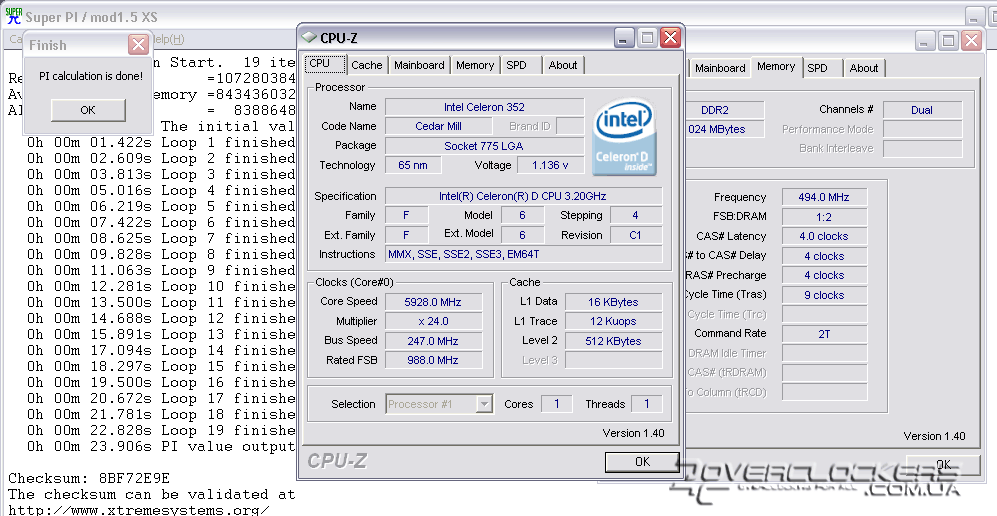Image resolution: width=997 pixels, height=516 pixels.
Task: Click the Specification field Celeron D 3.20GHz
Action: pos(523,196)
